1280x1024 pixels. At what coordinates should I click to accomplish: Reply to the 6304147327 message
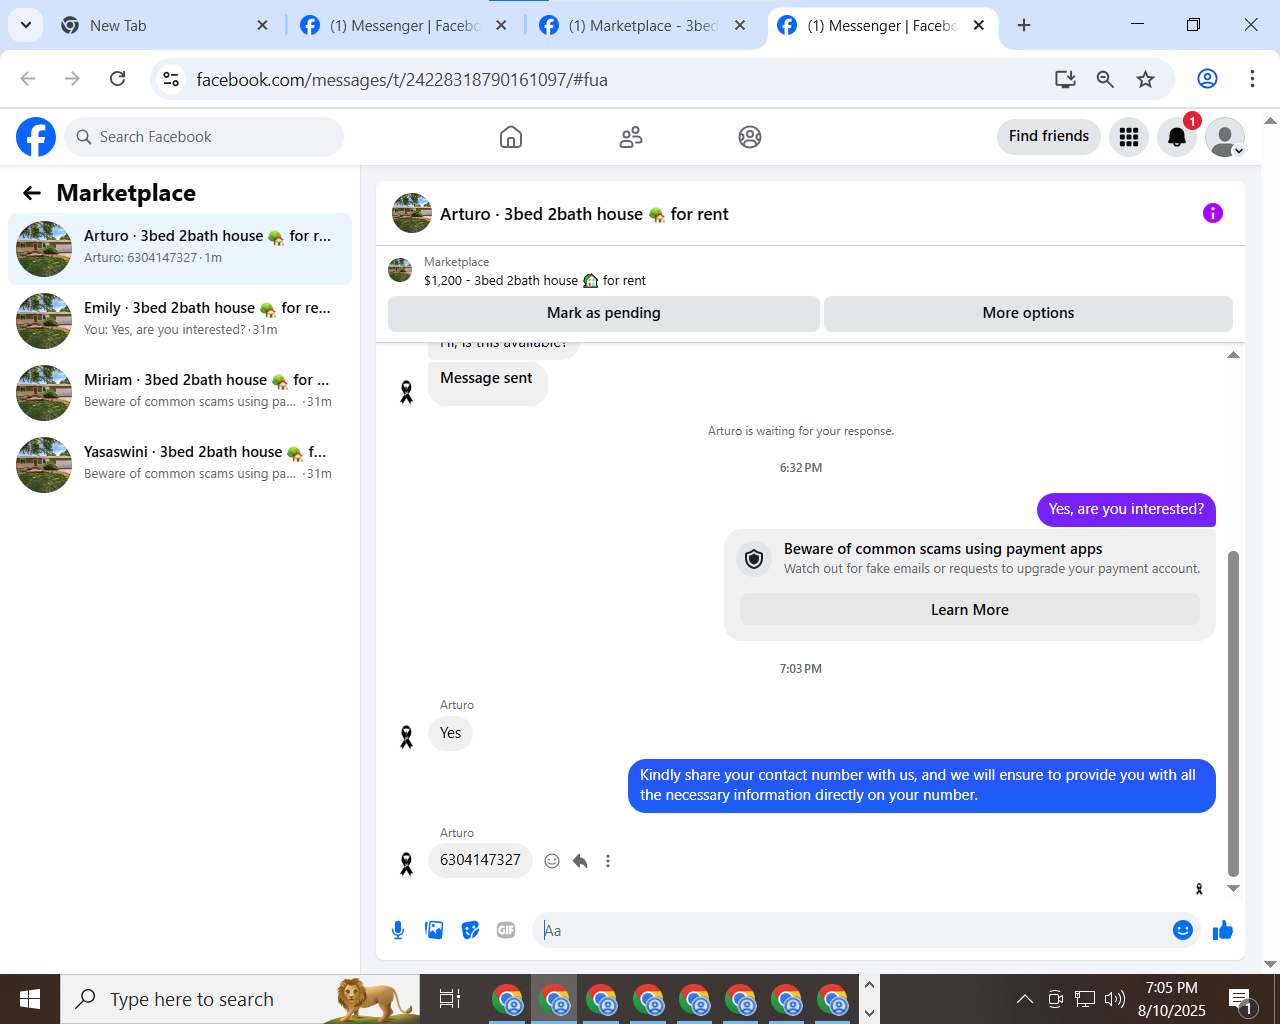(580, 861)
